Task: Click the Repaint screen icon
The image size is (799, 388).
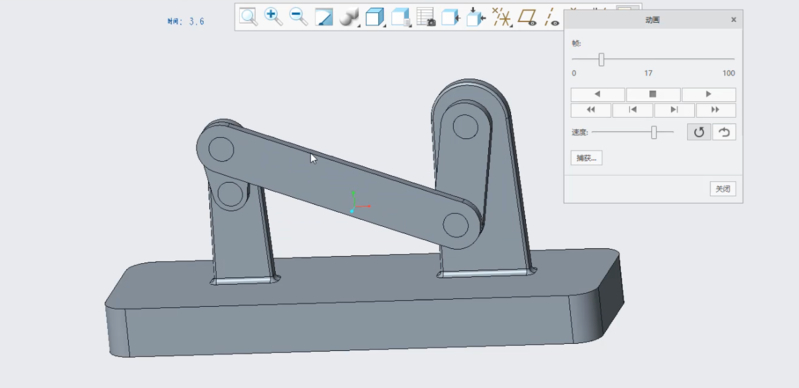Action: pyautogui.click(x=324, y=17)
